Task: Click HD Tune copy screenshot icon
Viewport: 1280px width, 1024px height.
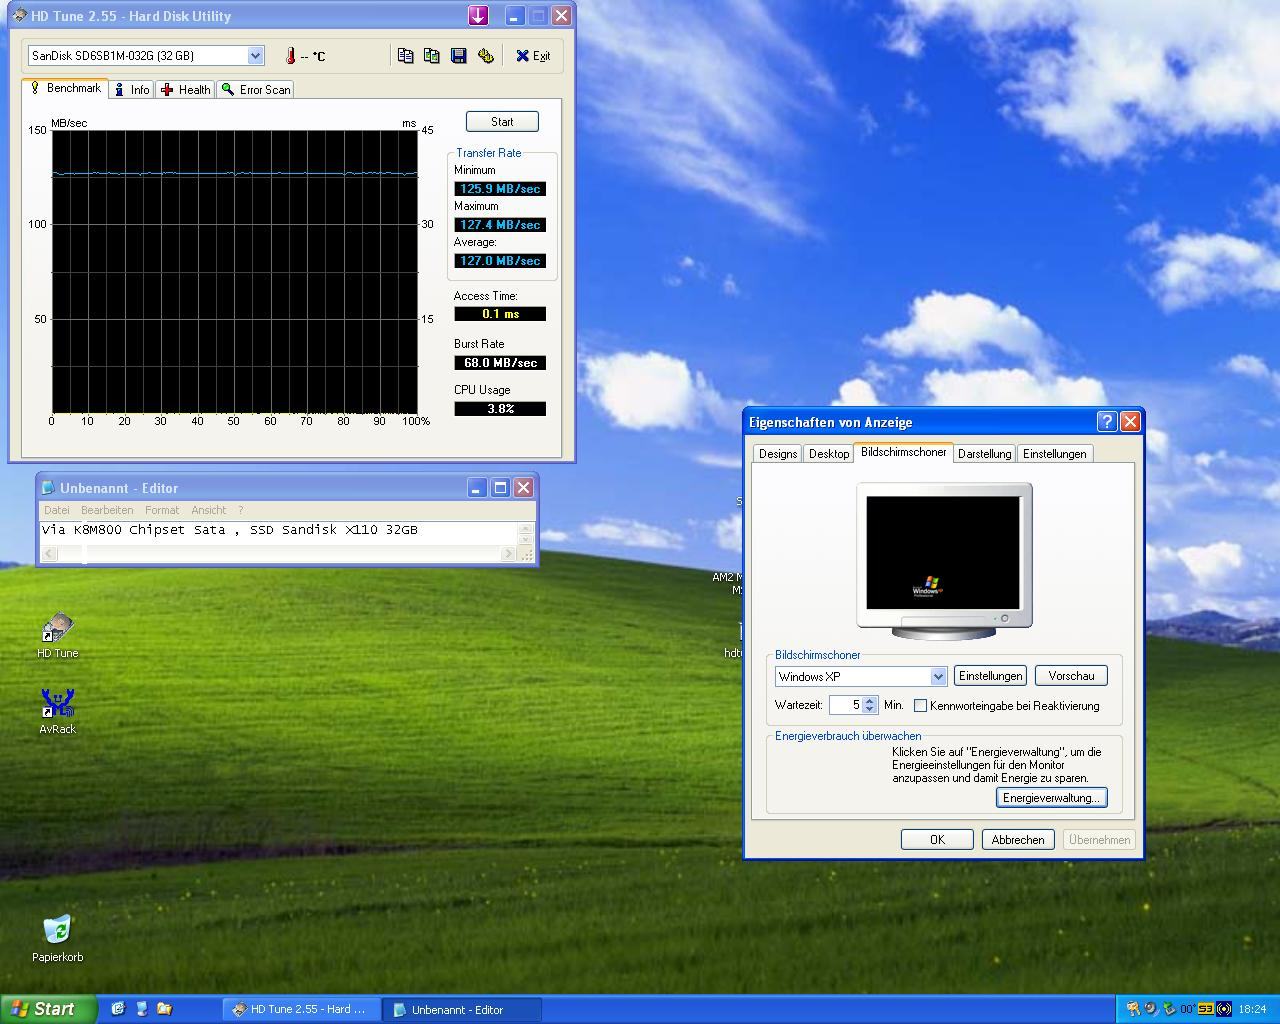Action: click(x=431, y=56)
